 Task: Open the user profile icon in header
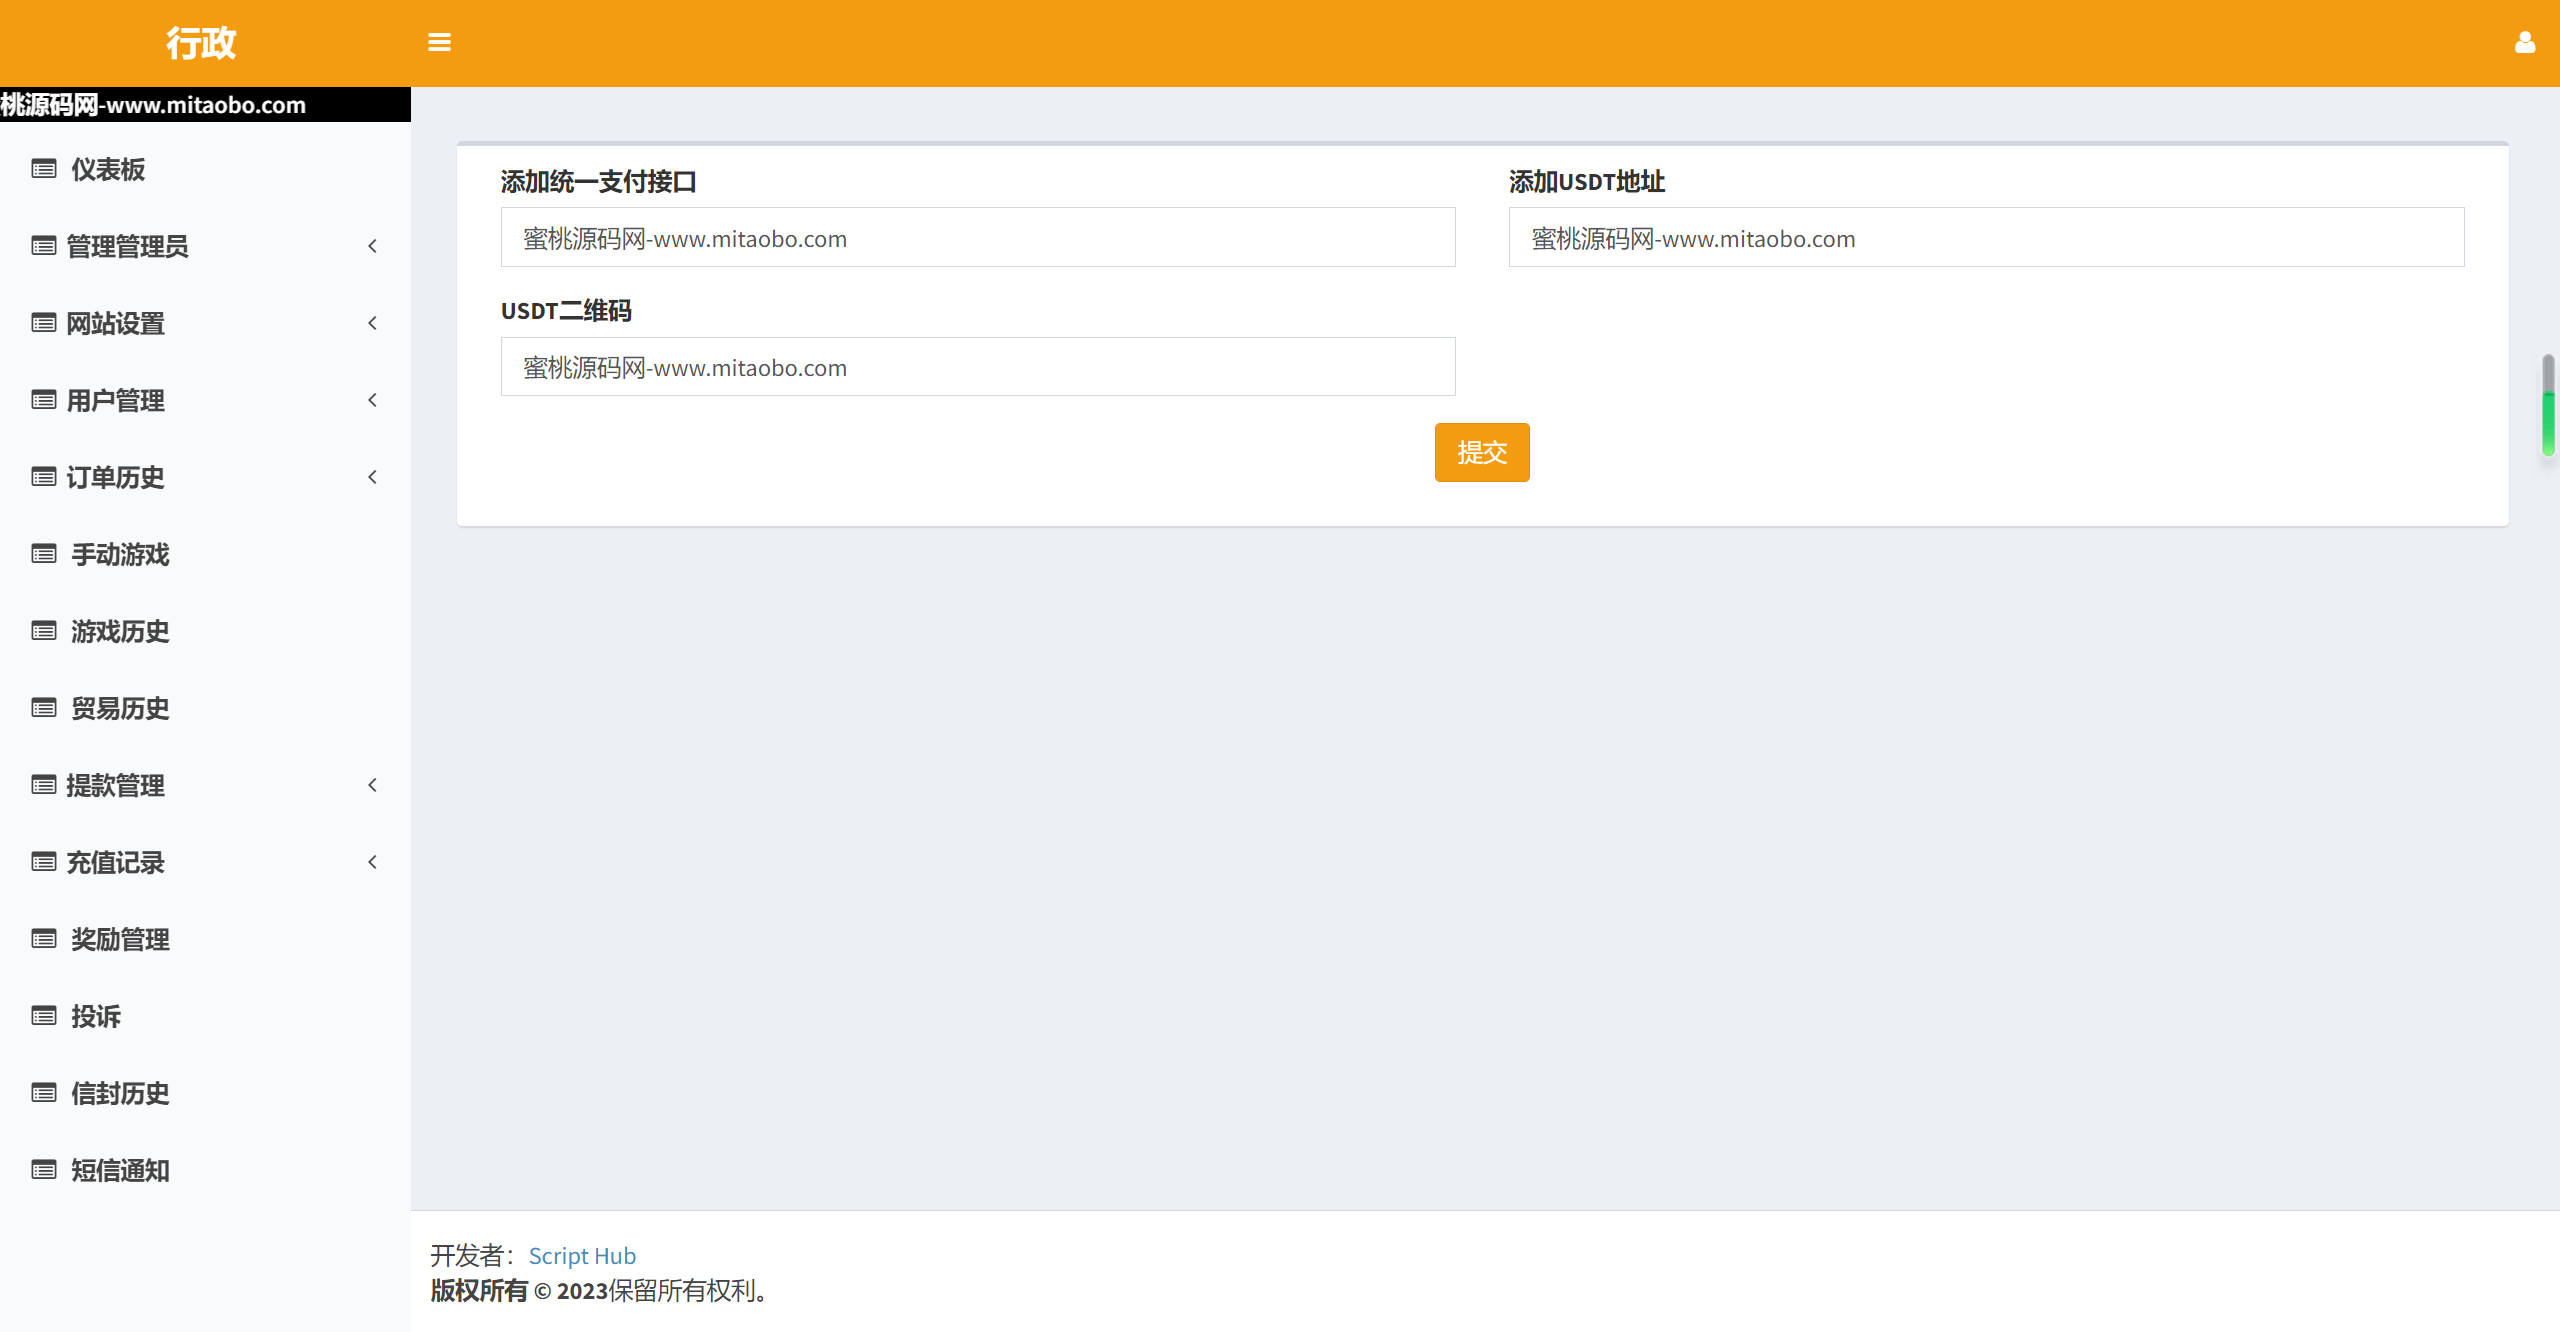click(x=2525, y=42)
